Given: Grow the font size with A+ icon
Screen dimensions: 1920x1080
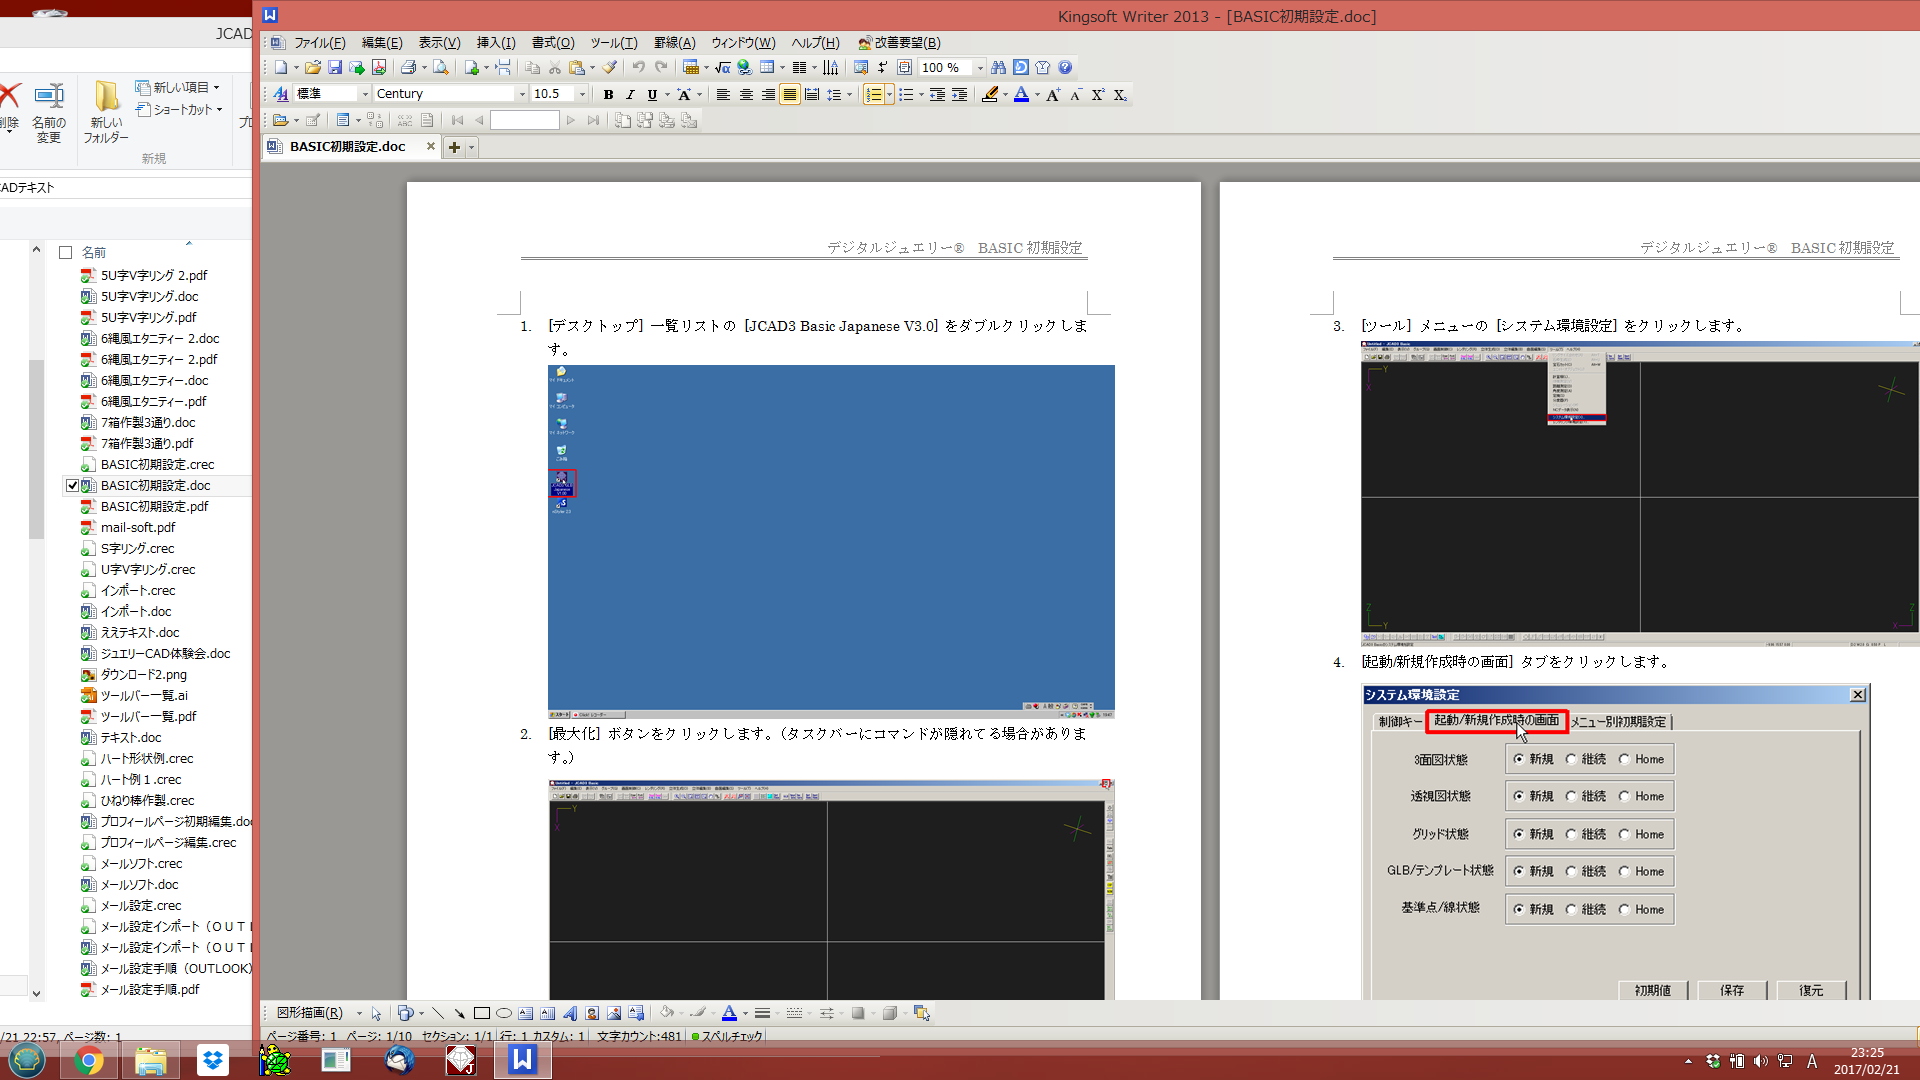Looking at the screenshot, I should click(1053, 95).
